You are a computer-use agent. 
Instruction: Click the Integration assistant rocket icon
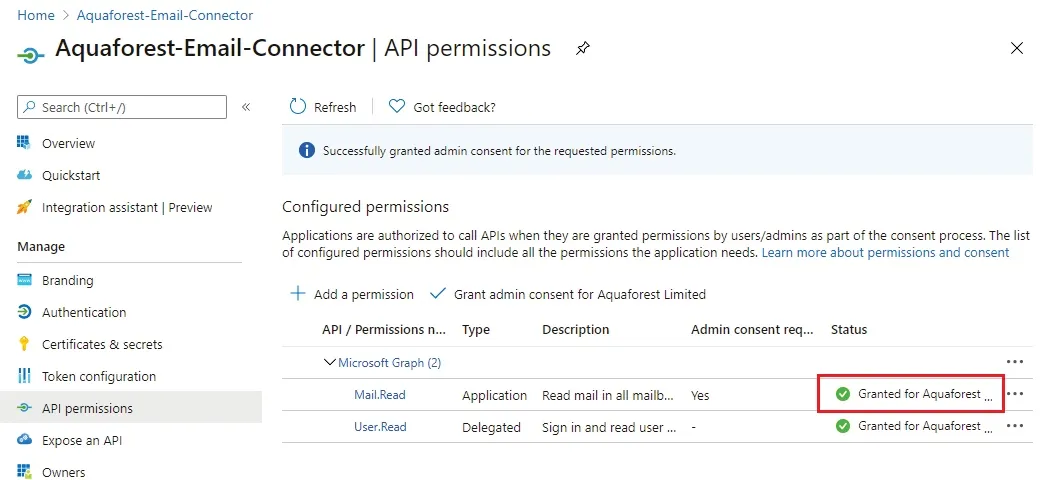[24, 207]
